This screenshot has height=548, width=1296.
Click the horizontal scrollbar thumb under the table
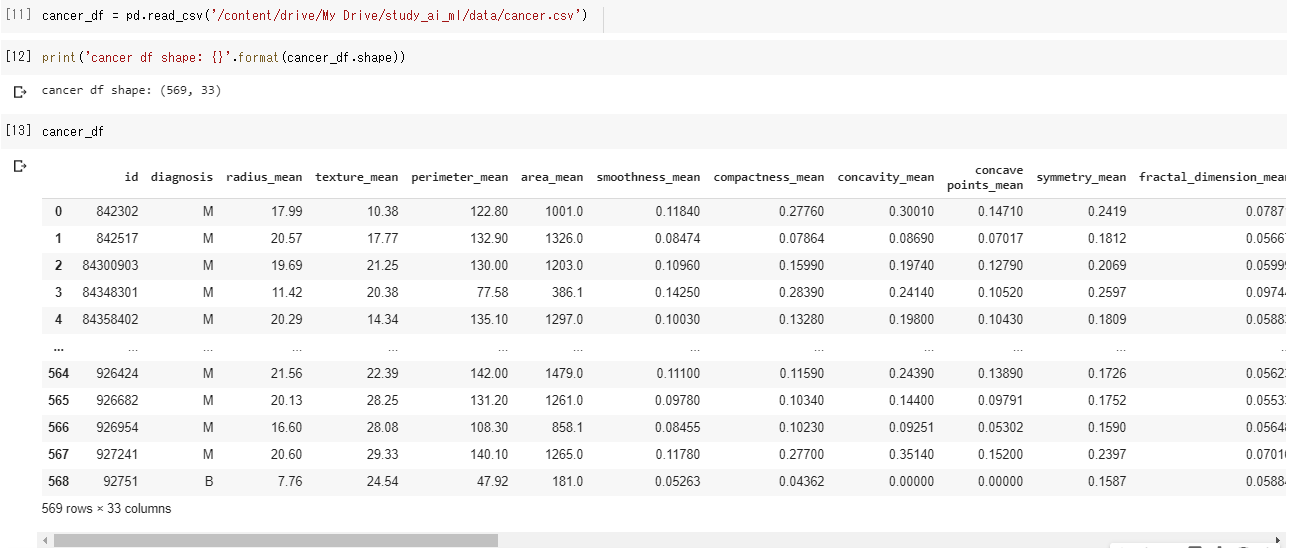coord(276,540)
